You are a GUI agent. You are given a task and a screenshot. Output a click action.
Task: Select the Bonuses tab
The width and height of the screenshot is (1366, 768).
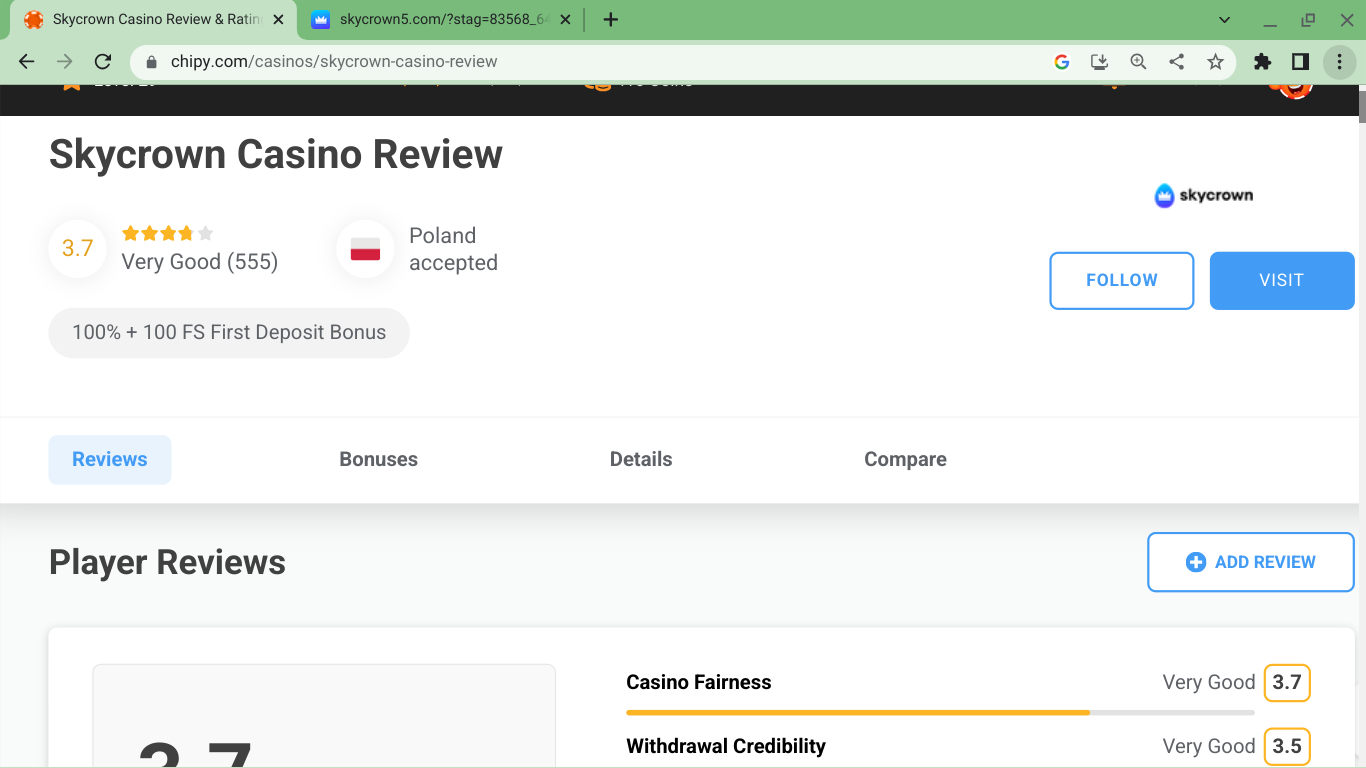[x=378, y=460]
